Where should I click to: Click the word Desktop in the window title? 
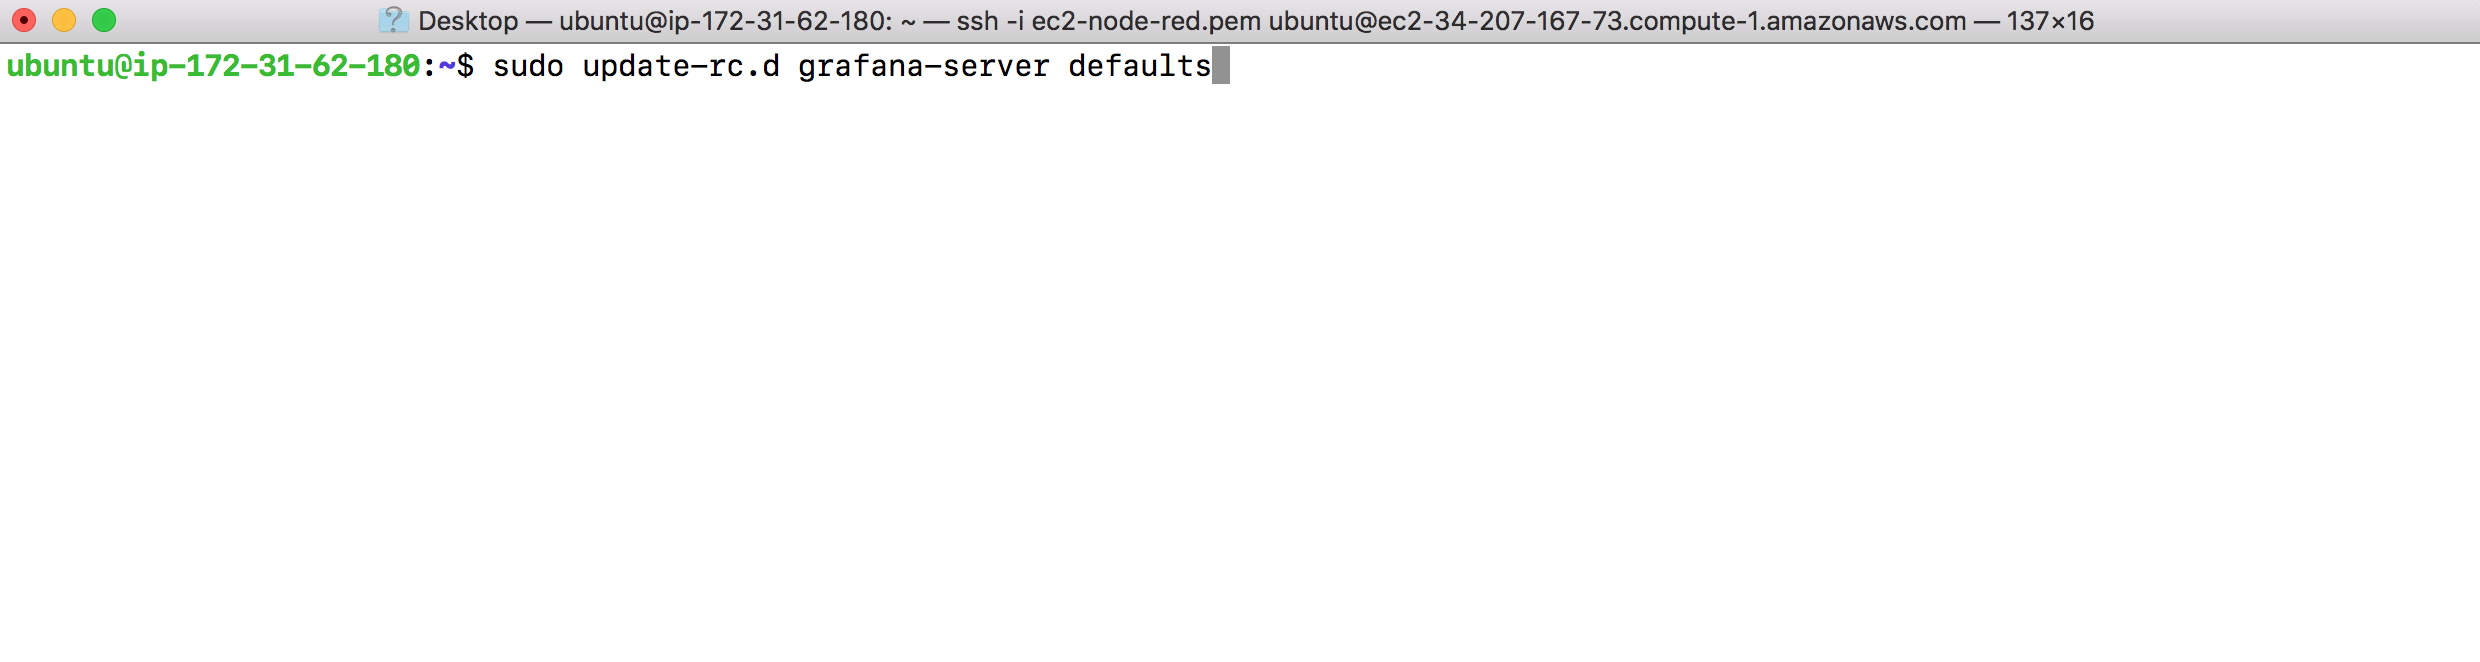pyautogui.click(x=468, y=21)
